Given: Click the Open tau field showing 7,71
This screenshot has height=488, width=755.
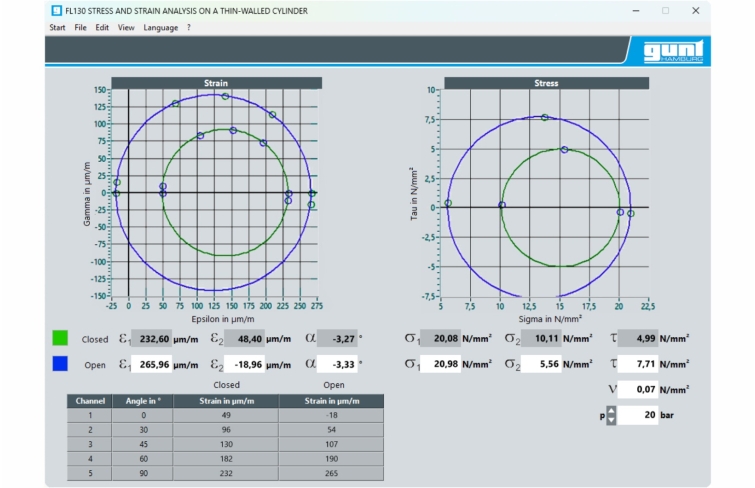Looking at the screenshot, I should point(644,364).
